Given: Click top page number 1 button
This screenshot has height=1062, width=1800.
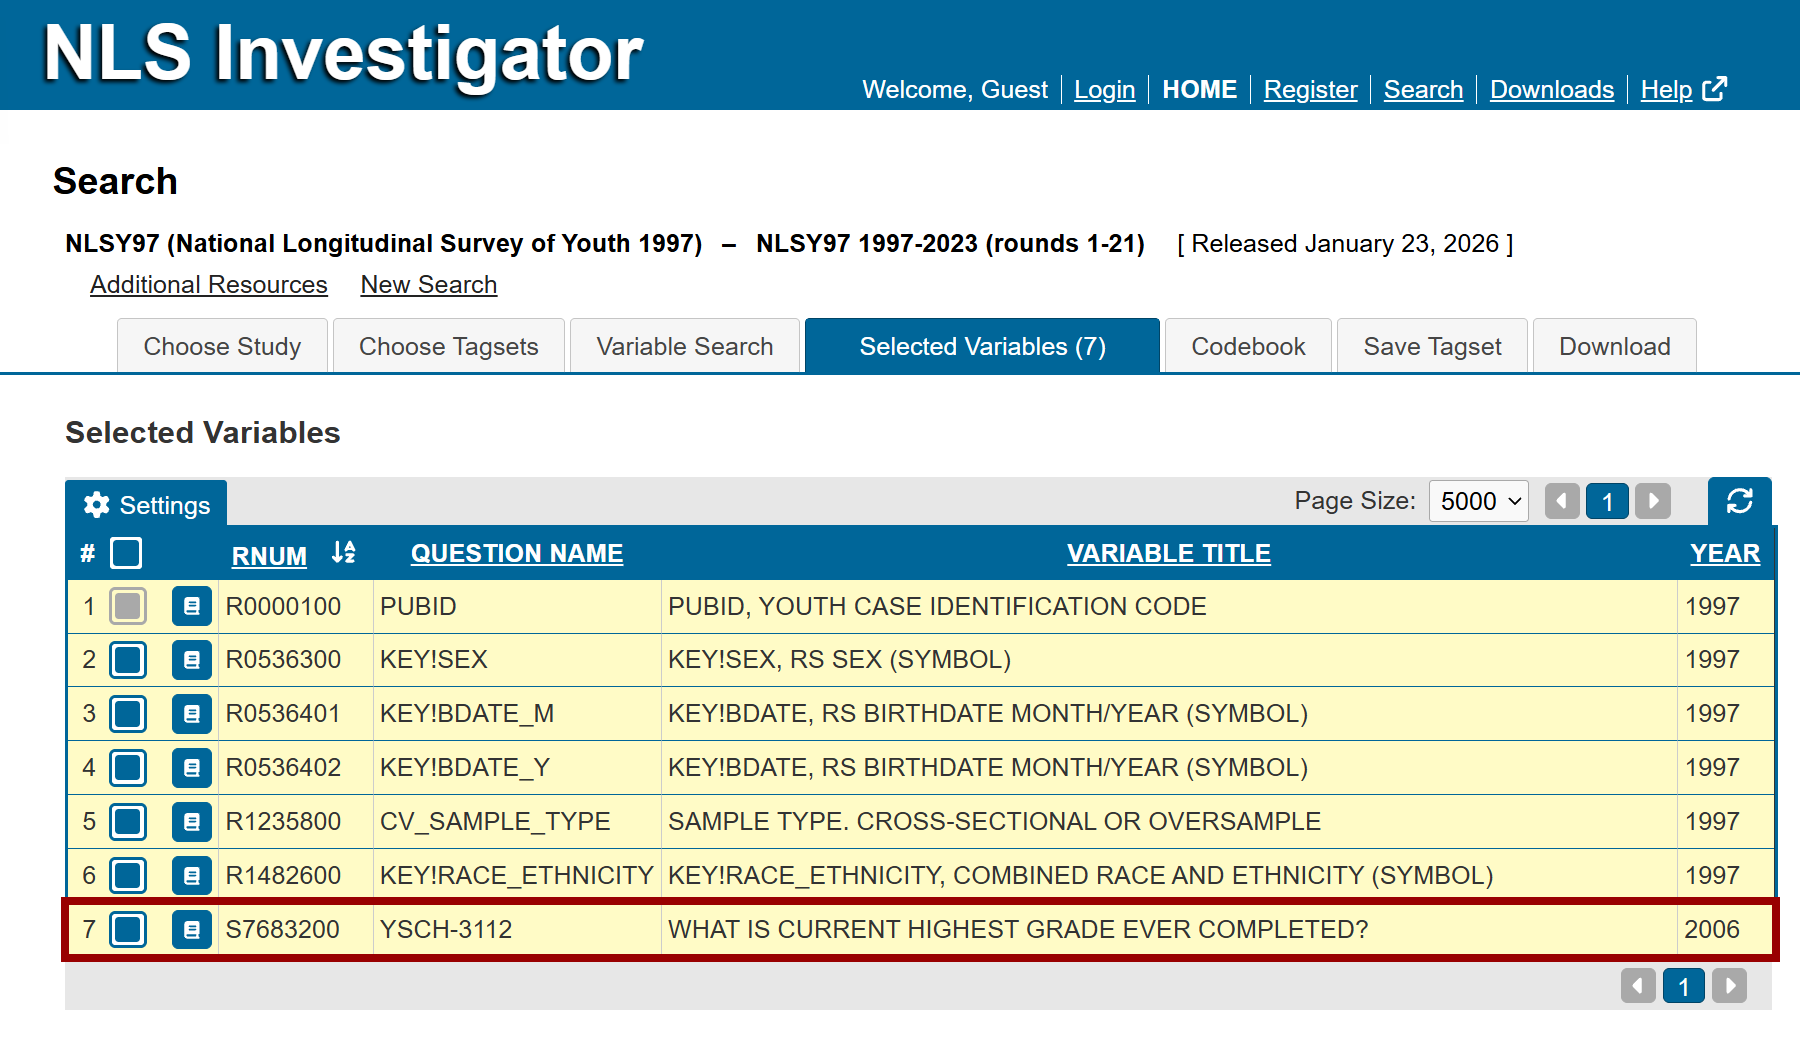Looking at the screenshot, I should pos(1608,501).
